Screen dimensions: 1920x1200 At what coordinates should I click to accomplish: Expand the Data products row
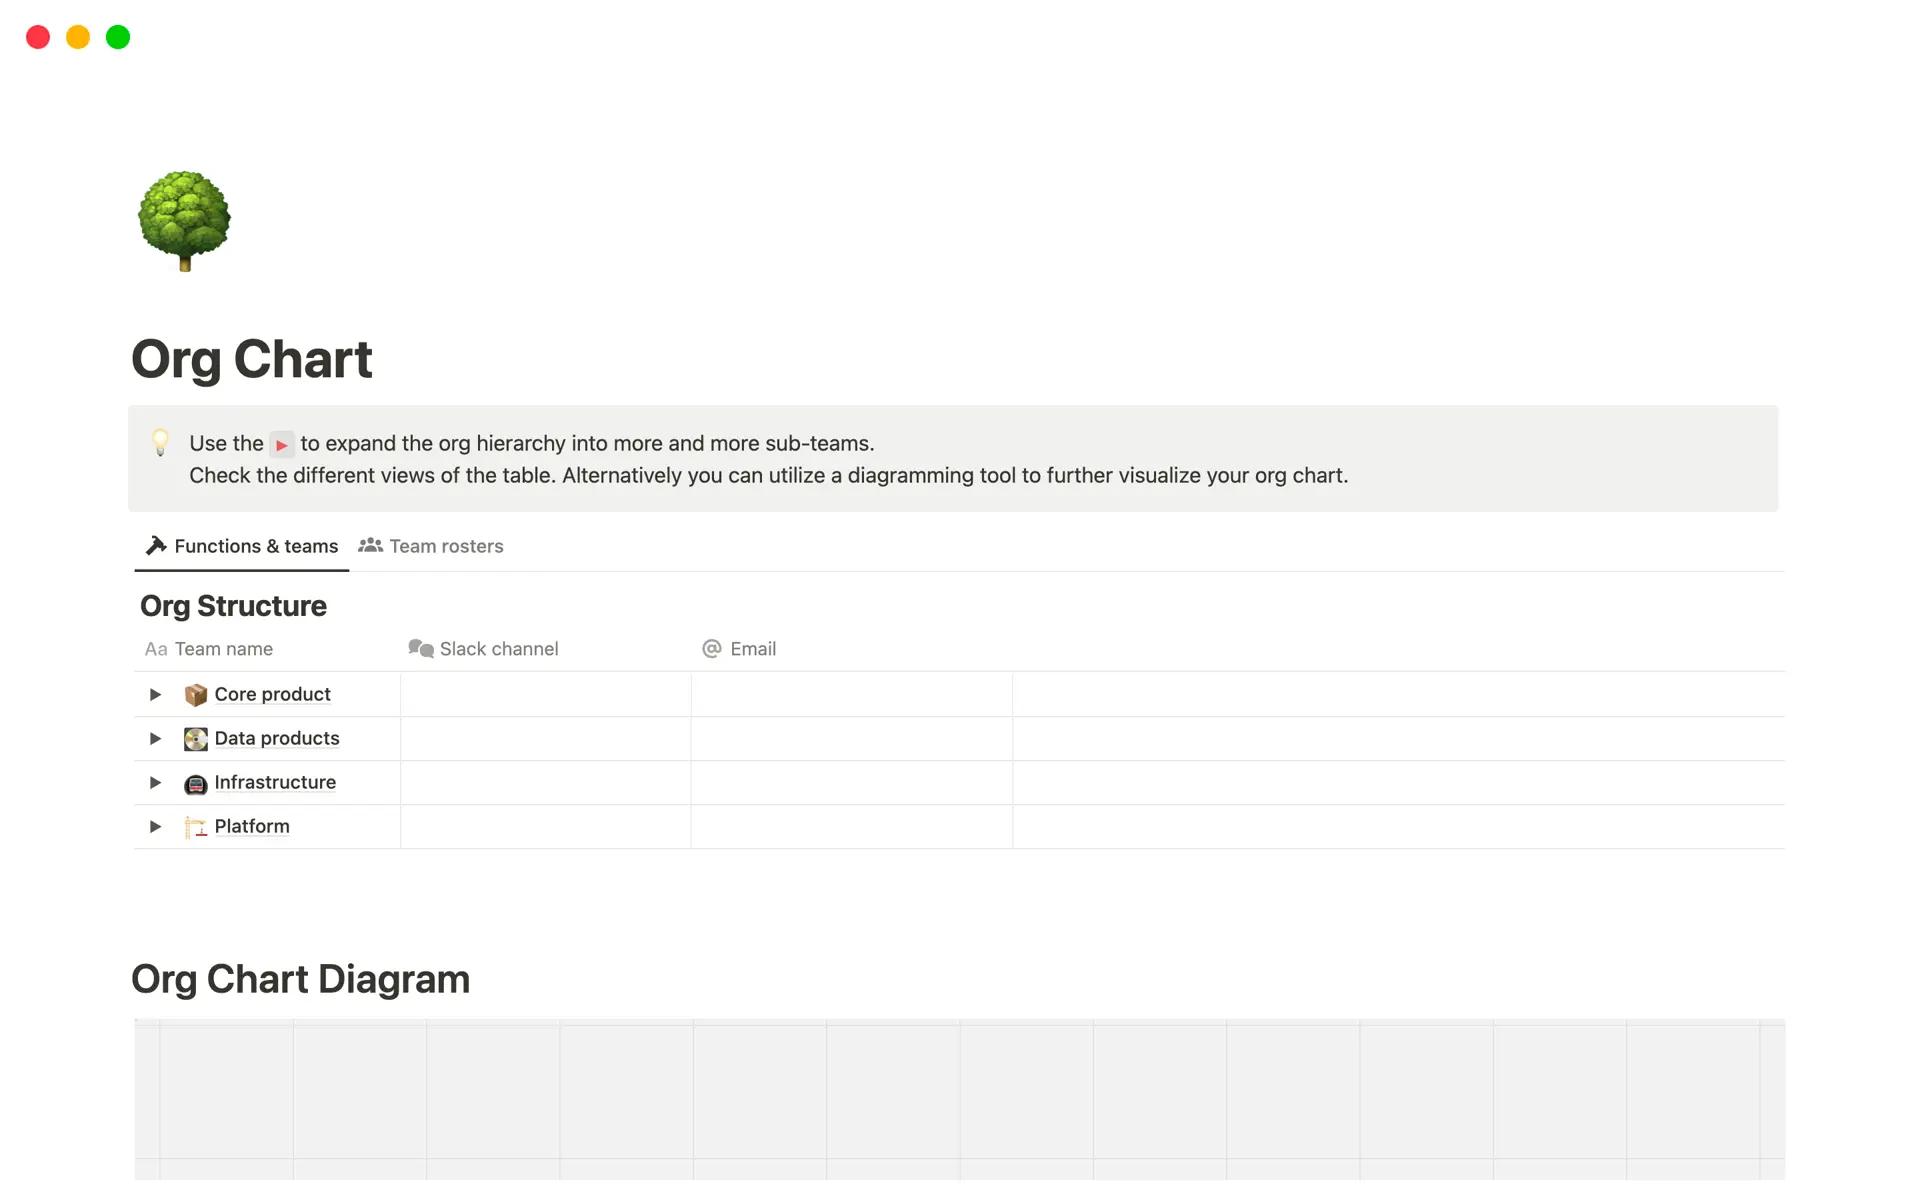click(x=155, y=738)
